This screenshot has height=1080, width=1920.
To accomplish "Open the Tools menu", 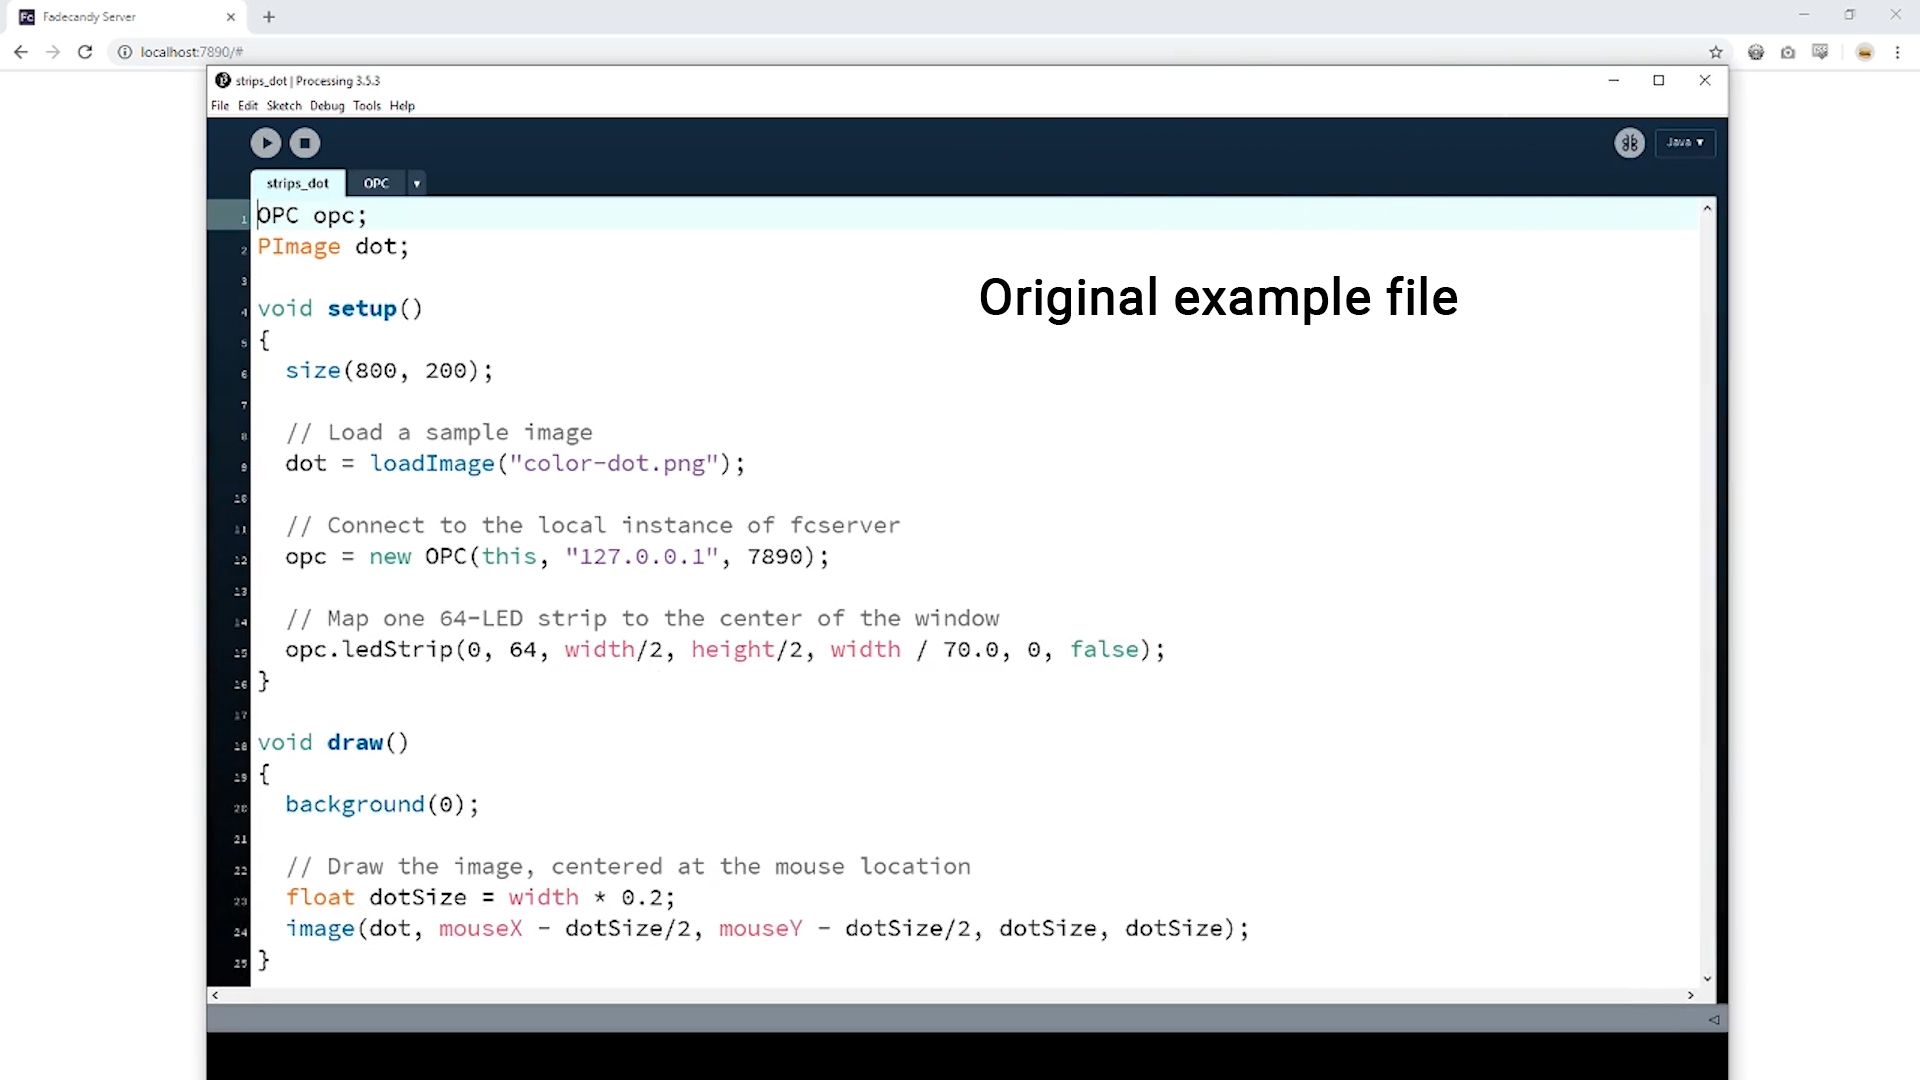I will 367,106.
